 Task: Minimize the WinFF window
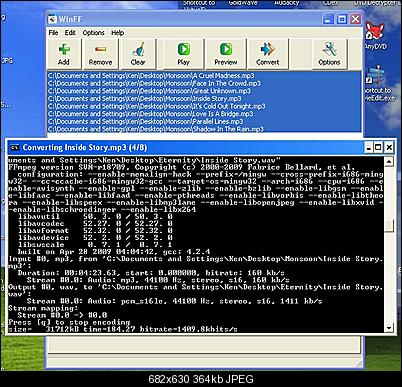click(328, 19)
